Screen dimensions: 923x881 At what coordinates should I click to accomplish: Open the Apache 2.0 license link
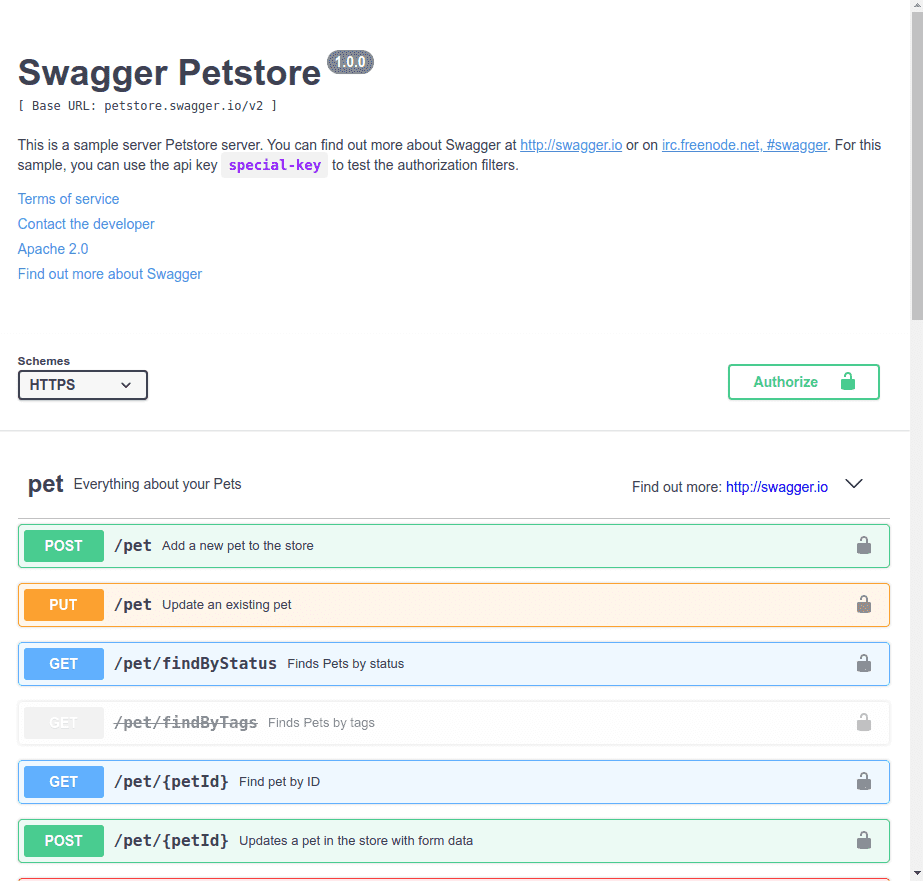[53, 249]
